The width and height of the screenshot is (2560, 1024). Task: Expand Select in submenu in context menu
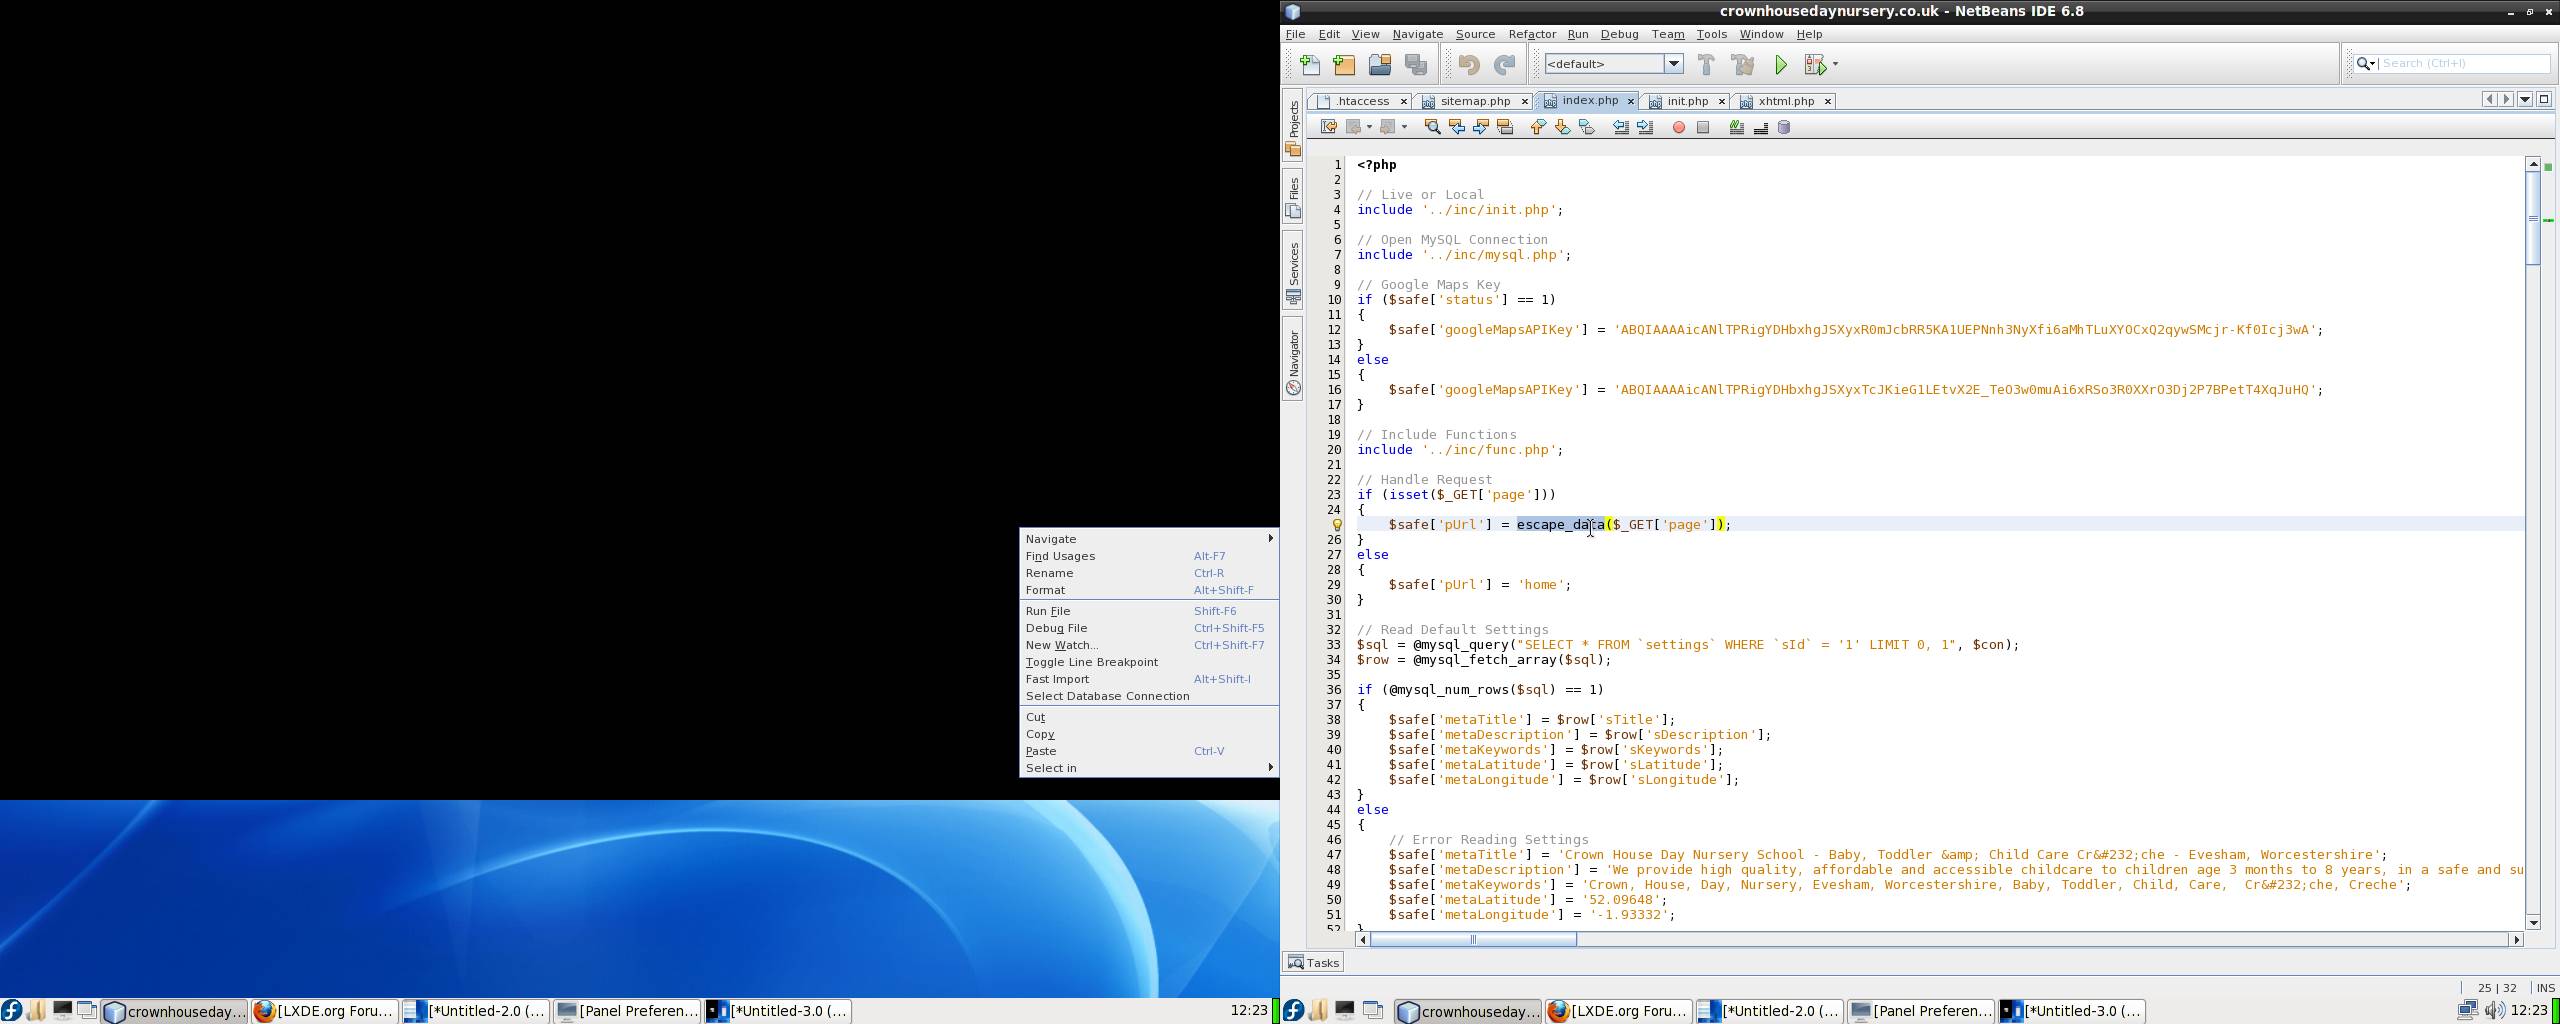pyautogui.click(x=1149, y=768)
